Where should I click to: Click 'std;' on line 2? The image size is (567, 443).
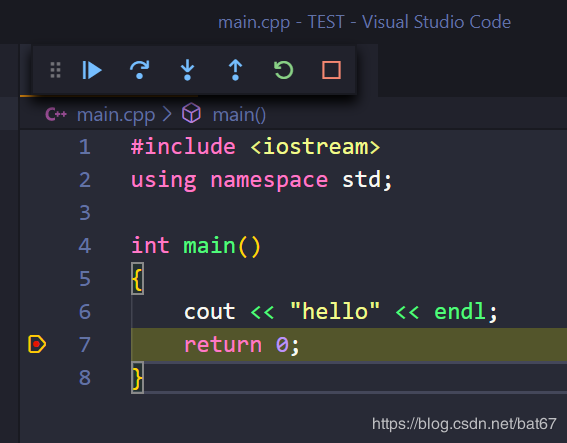pyautogui.click(x=367, y=180)
